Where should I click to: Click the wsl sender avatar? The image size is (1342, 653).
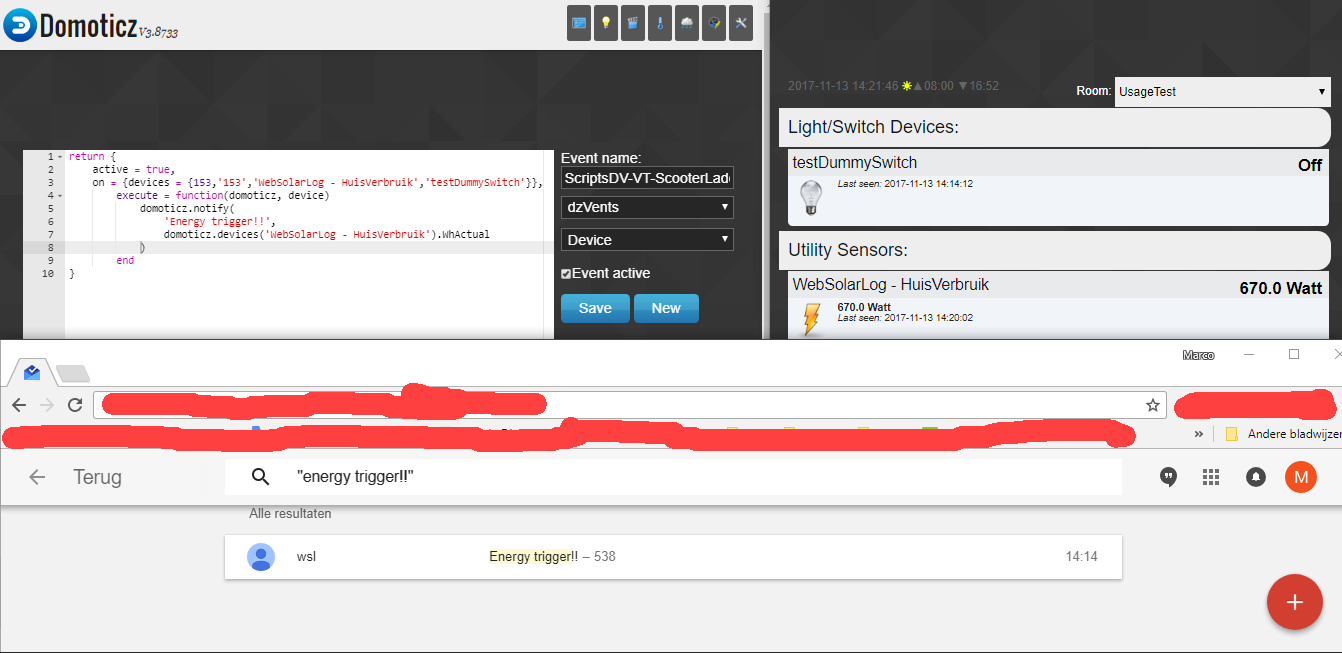(261, 556)
